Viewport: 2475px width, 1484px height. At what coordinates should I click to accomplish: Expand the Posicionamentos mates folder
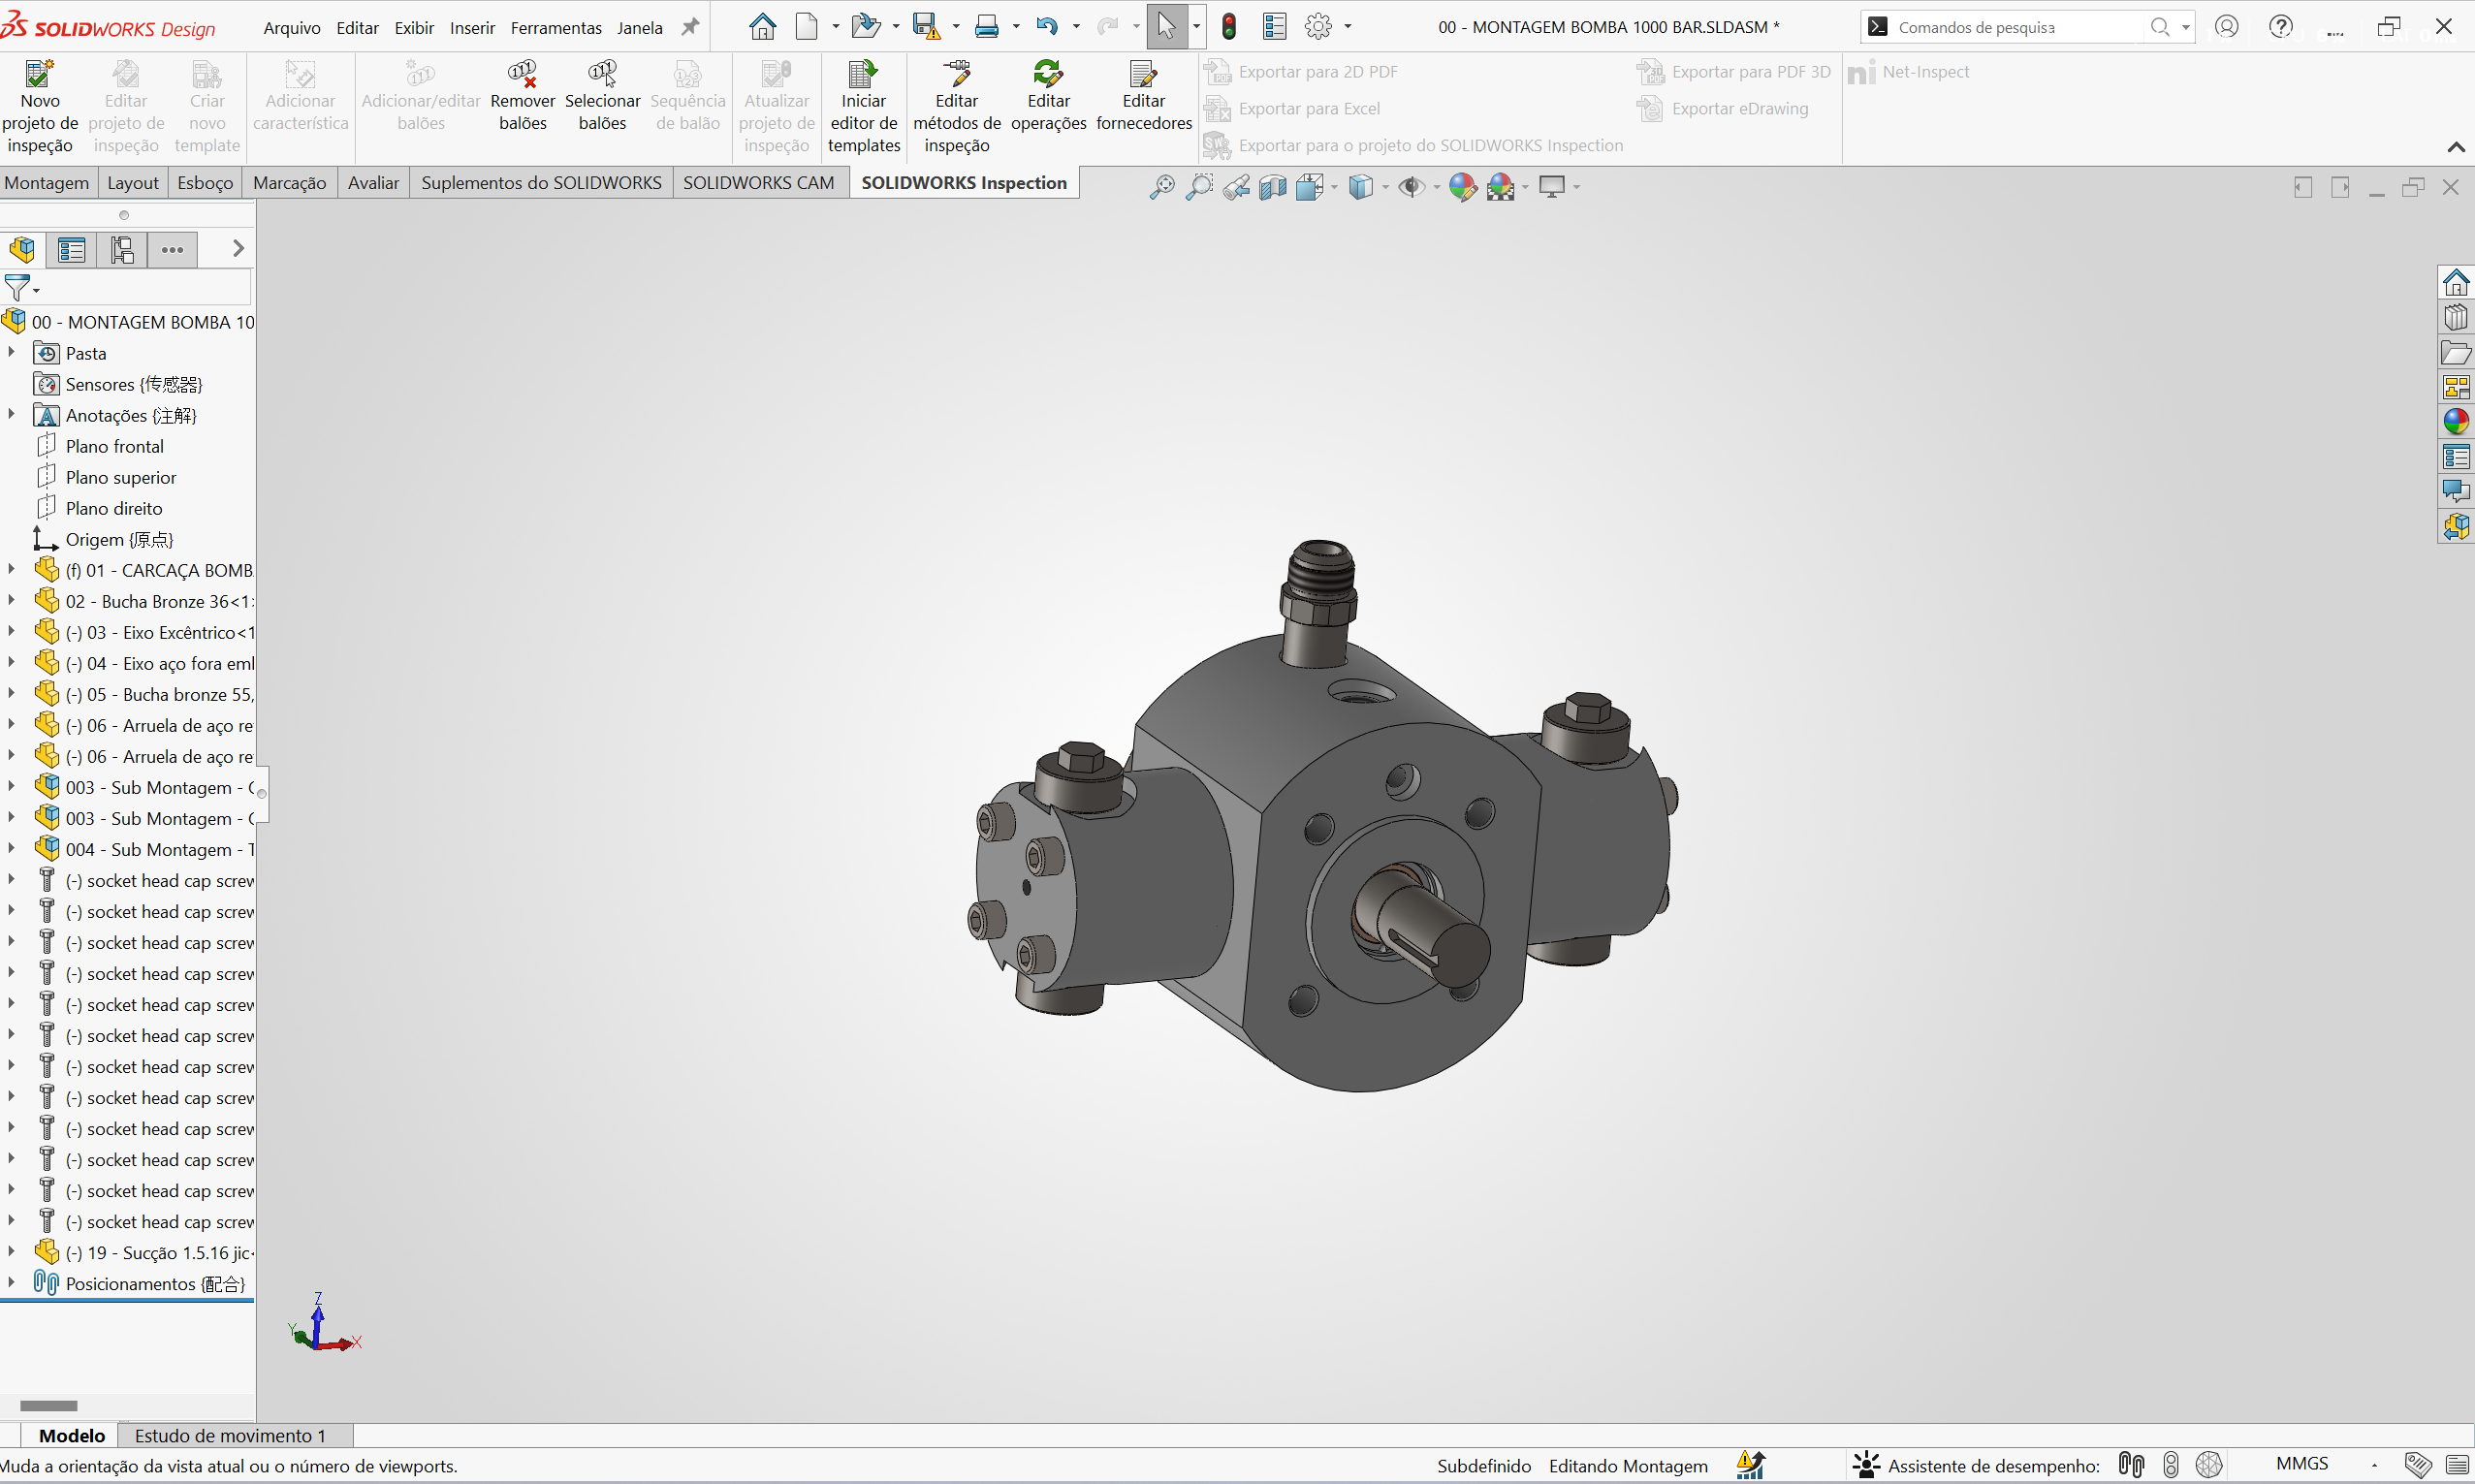point(11,1282)
